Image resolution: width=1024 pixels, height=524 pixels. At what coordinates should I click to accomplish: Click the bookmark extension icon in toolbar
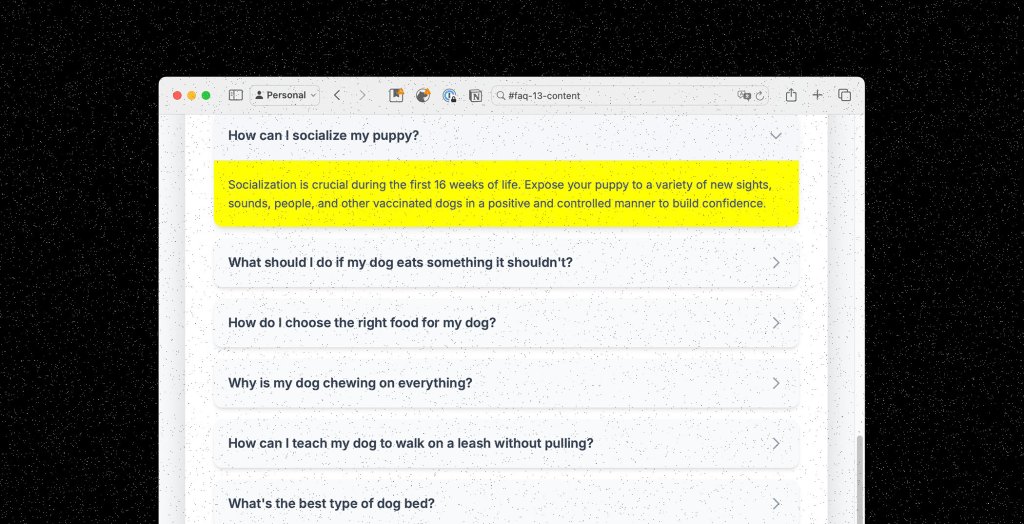(x=397, y=95)
